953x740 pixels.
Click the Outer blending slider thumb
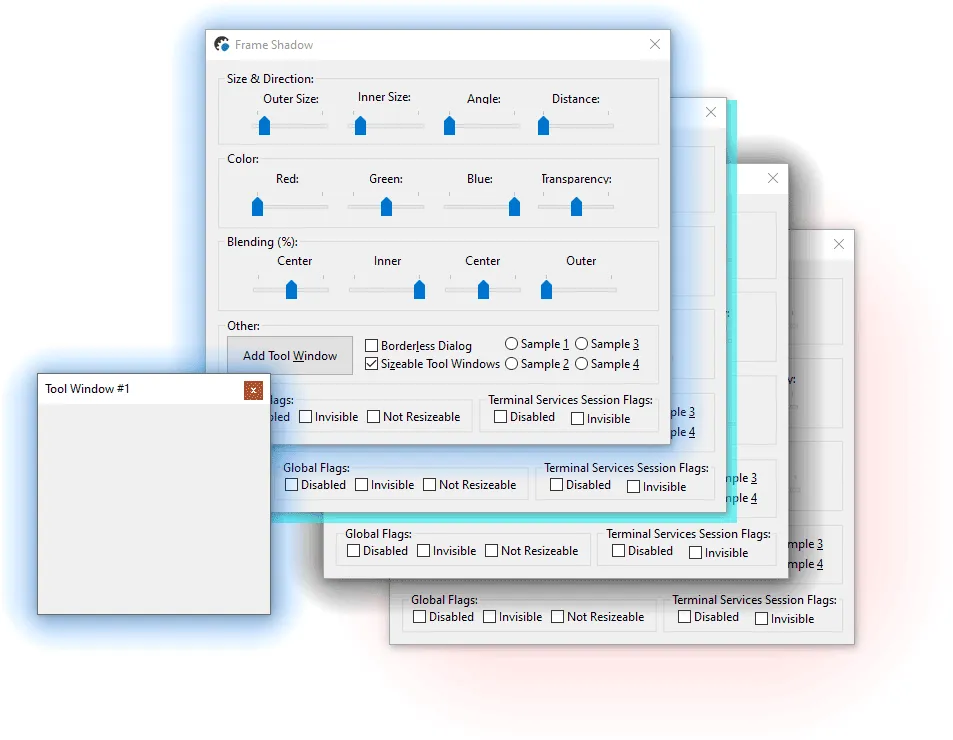click(x=546, y=289)
